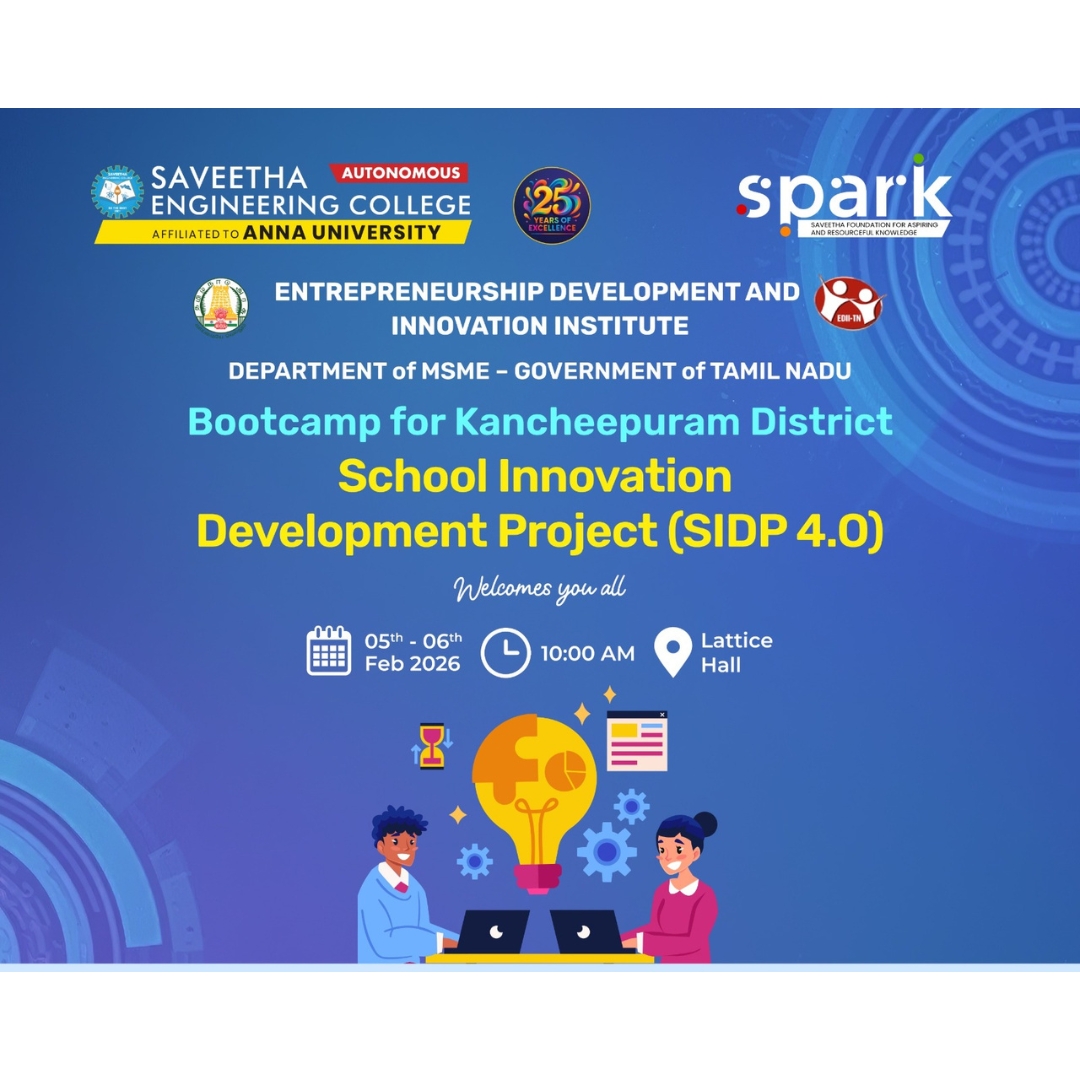Click the clock icon beside 10:00 AM

(505, 653)
